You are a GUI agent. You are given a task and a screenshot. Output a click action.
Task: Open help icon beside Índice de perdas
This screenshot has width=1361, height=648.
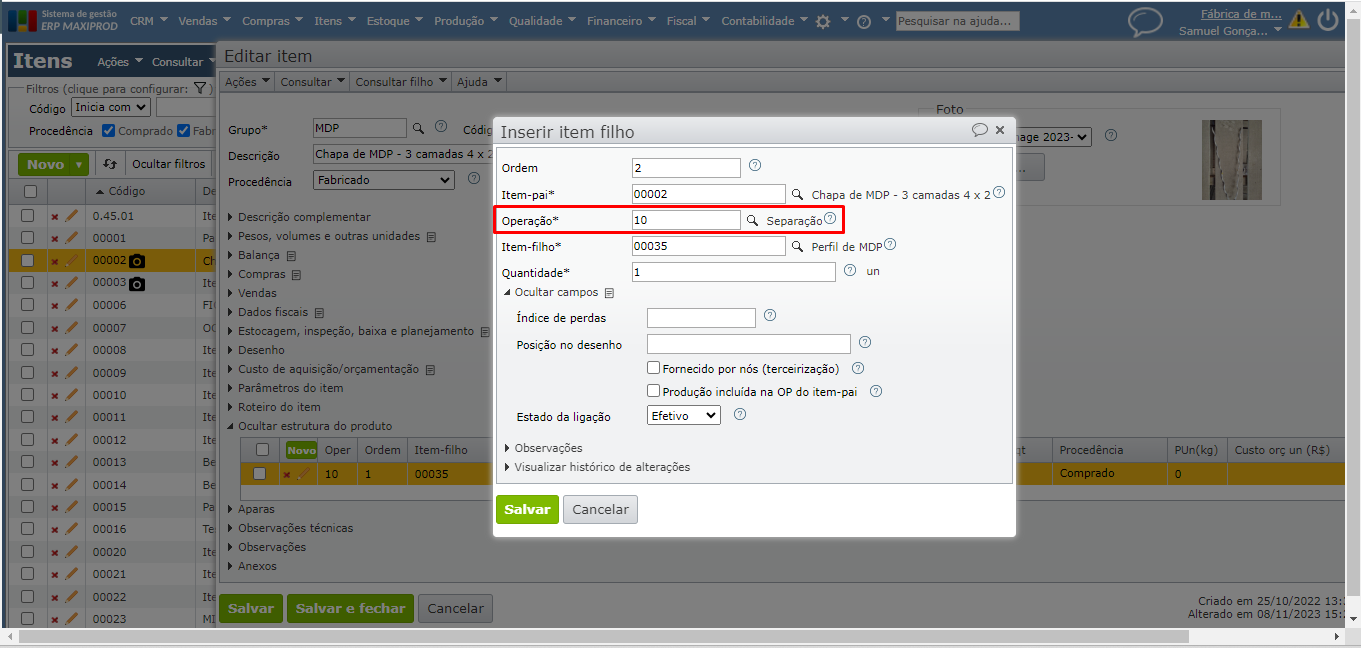[x=770, y=316]
